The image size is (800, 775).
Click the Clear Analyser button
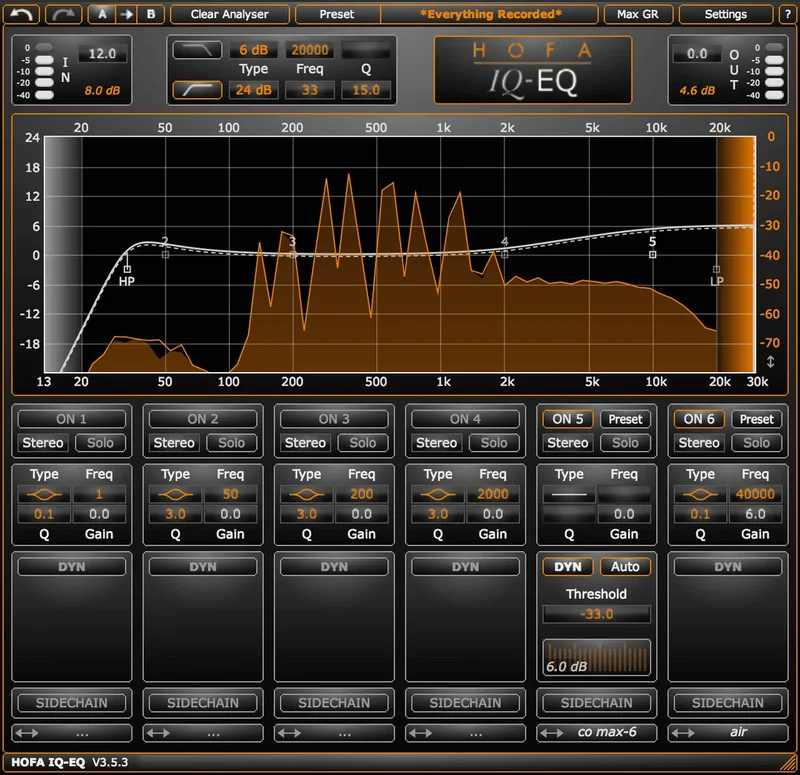pyautogui.click(x=230, y=14)
